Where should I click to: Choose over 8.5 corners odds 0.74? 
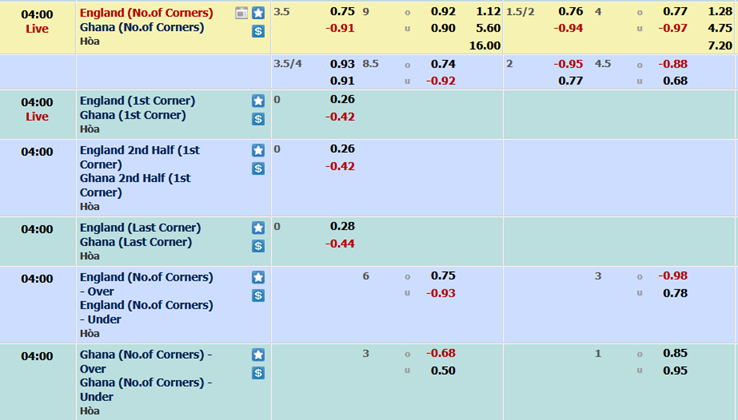click(443, 64)
